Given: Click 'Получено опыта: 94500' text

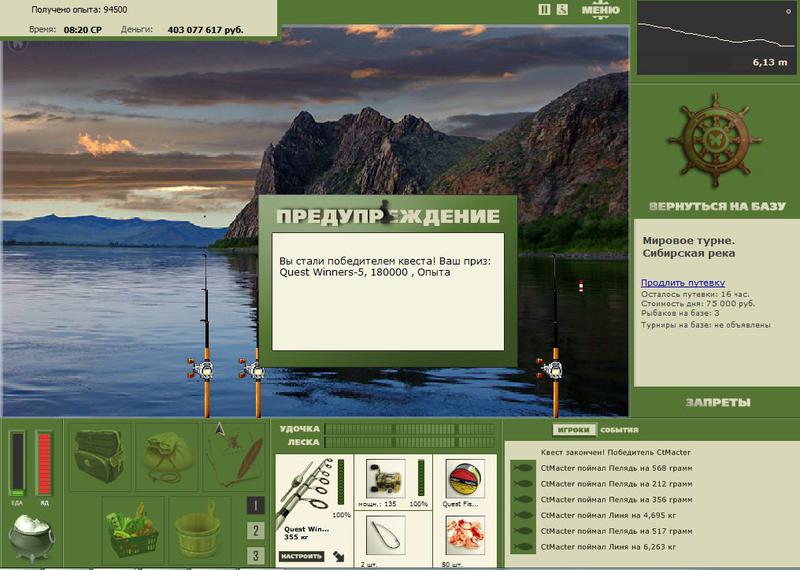Looking at the screenshot, I should tap(79, 10).
